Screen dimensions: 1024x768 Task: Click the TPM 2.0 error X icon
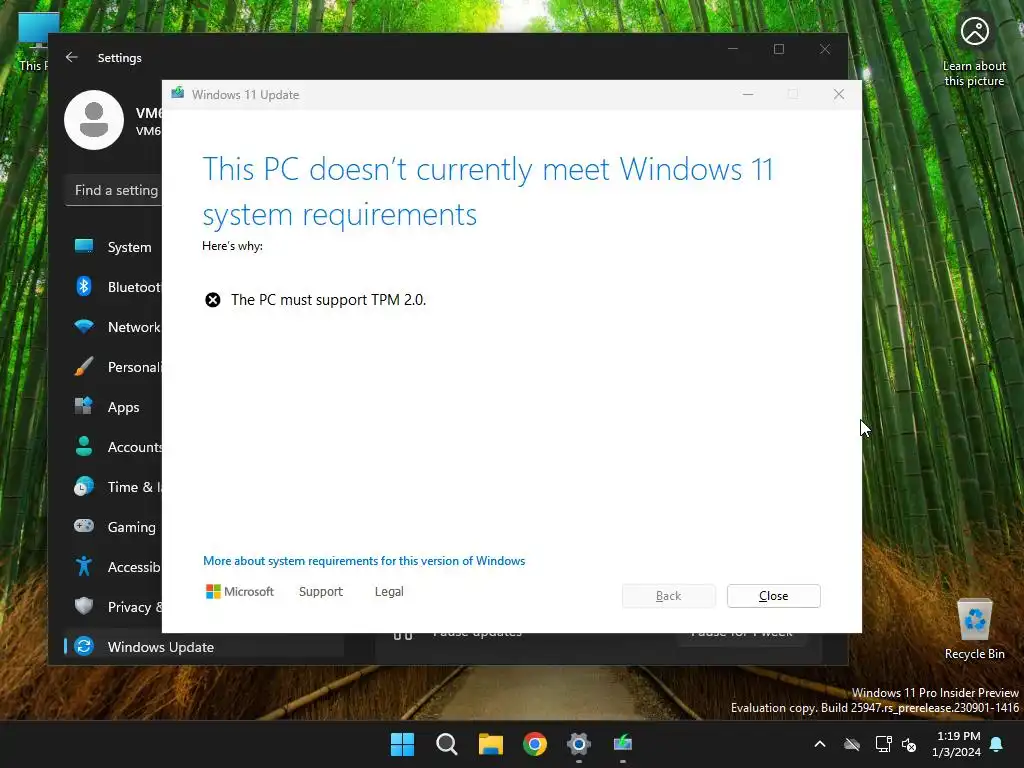213,300
